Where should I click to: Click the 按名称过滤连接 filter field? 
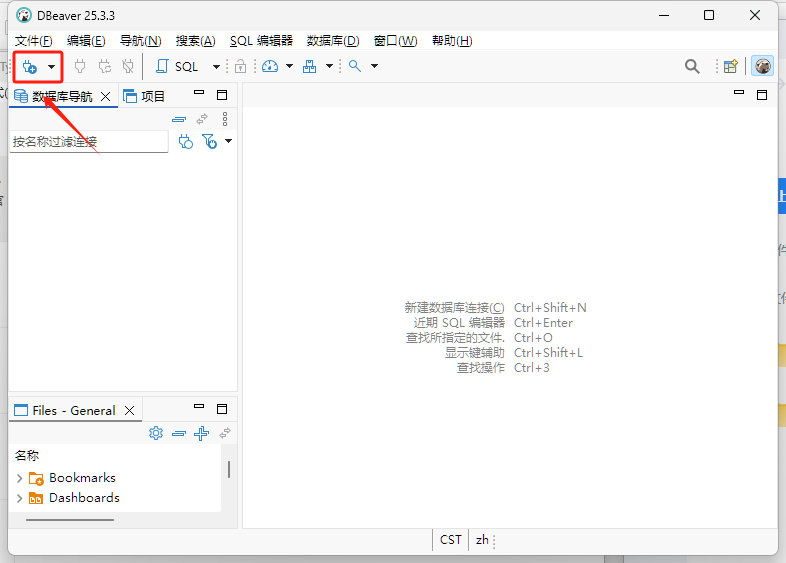pyautogui.click(x=88, y=142)
